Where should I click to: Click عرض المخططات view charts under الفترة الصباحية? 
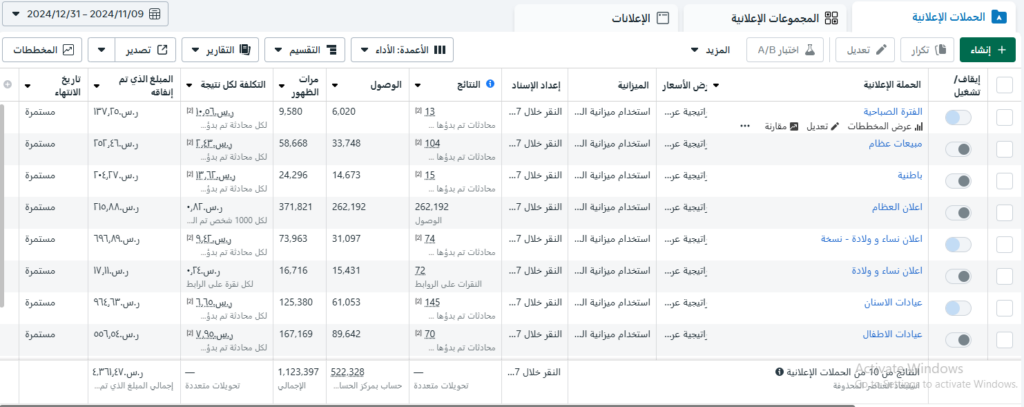pos(886,127)
